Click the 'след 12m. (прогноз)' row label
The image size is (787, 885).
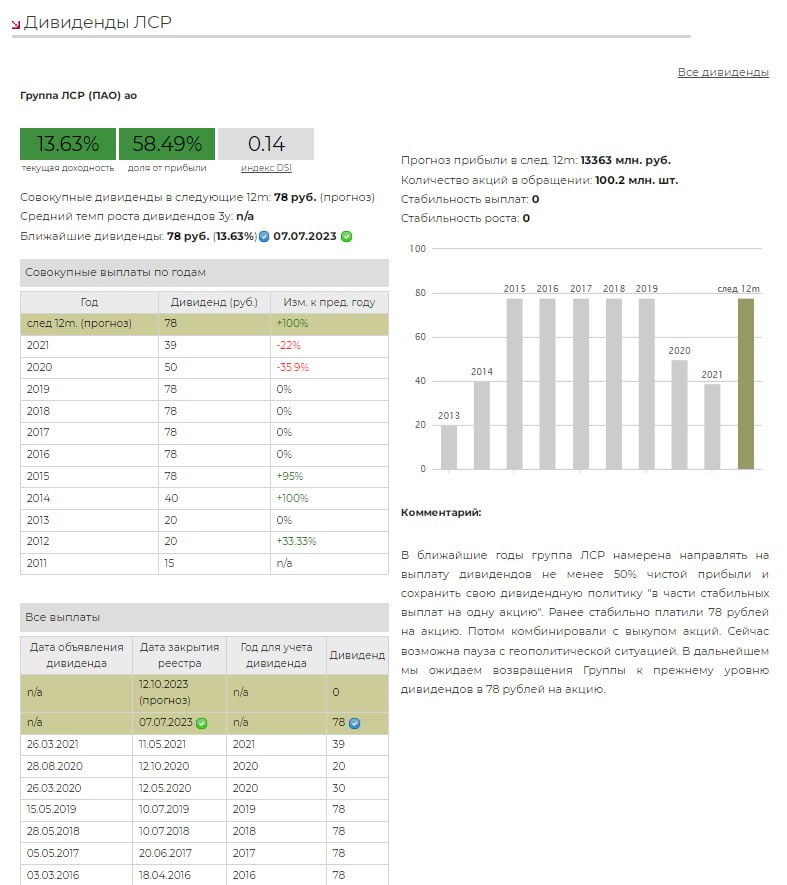pos(79,323)
